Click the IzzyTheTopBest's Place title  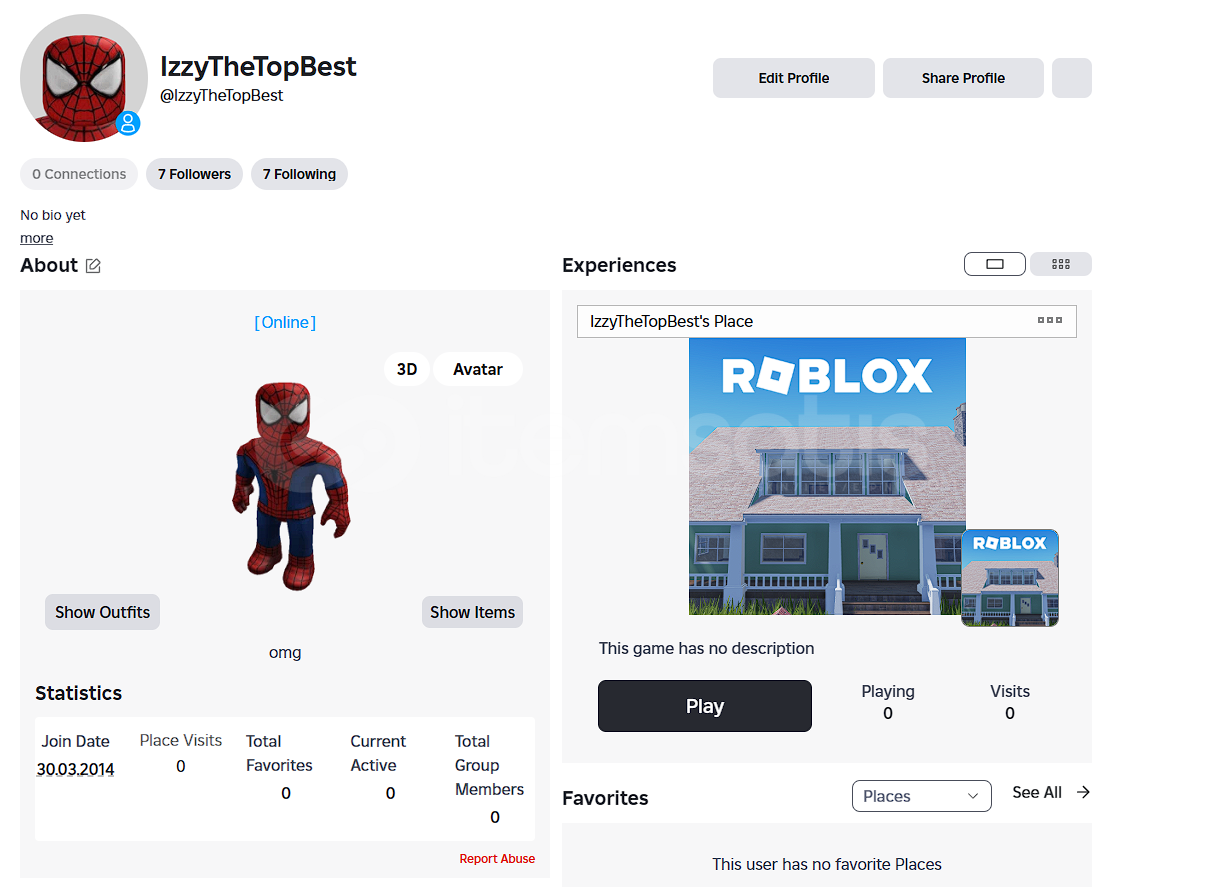pyautogui.click(x=671, y=321)
